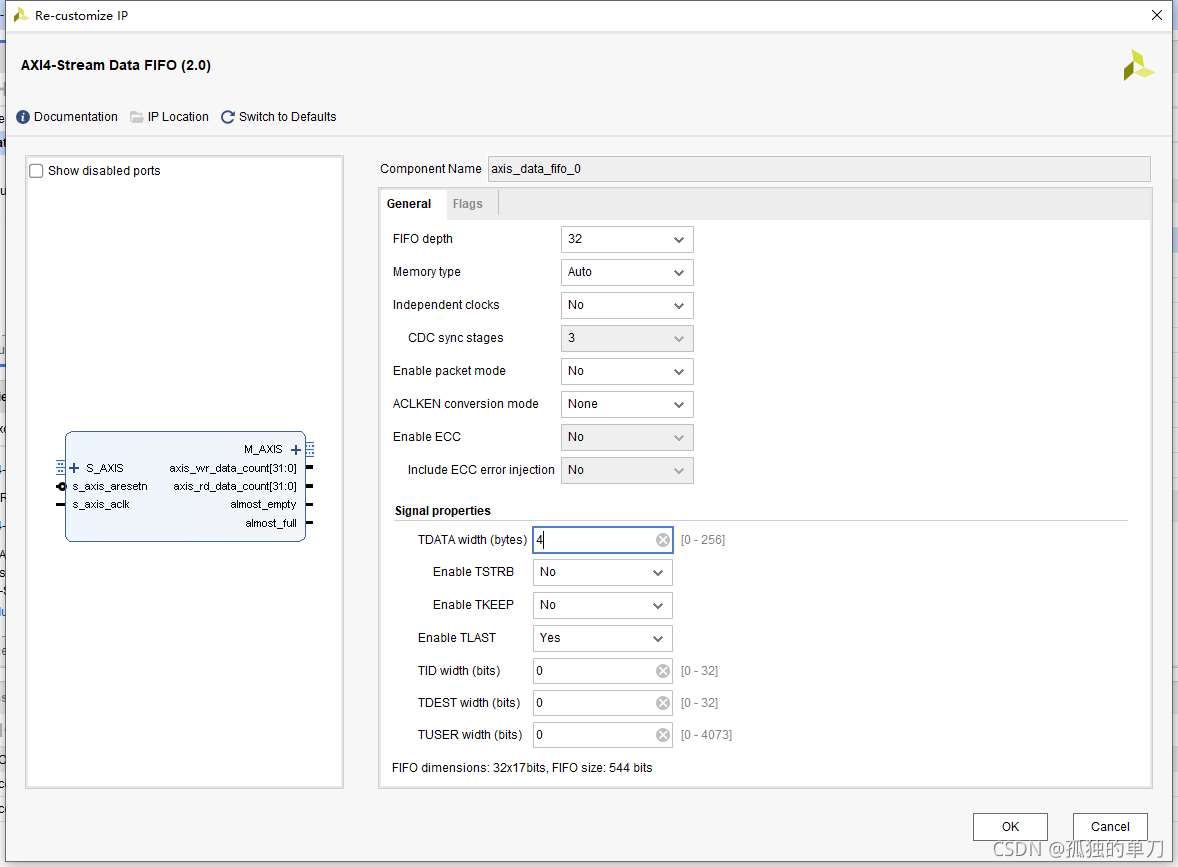Clear the TUSER width field value

tap(663, 735)
